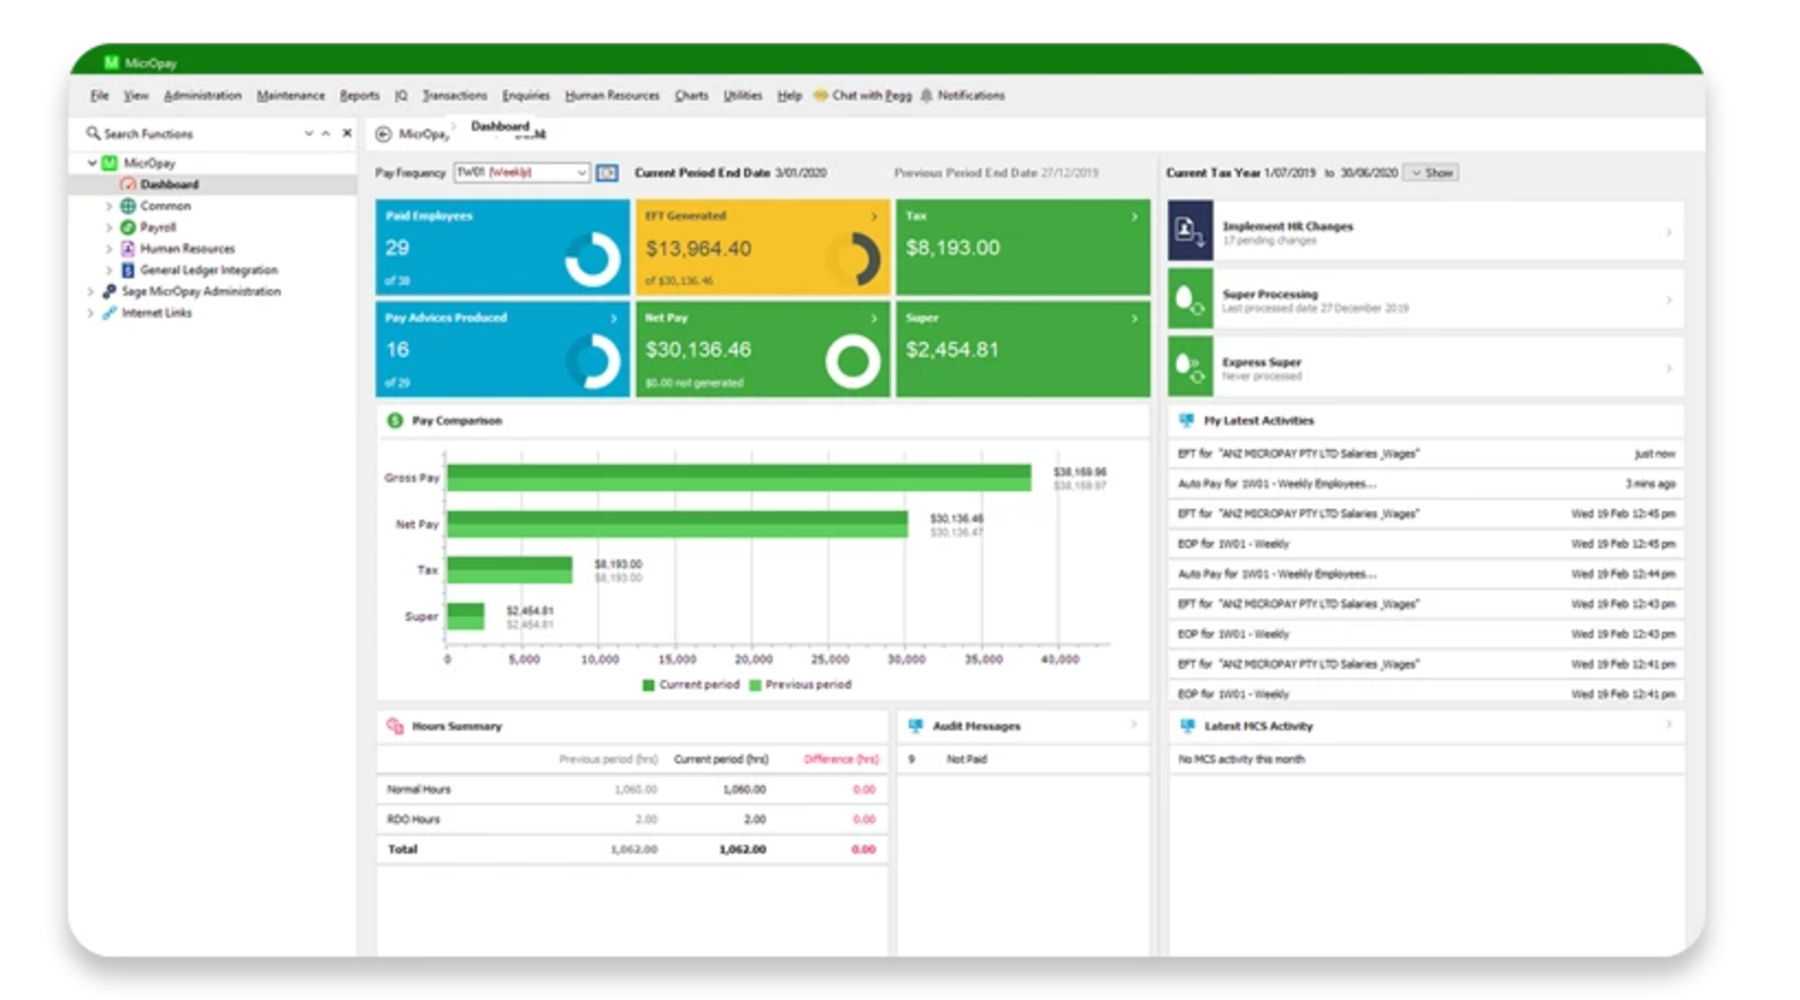Viewport: 1800px width, 1000px height.
Task: Click the Express Super icon
Action: click(1190, 367)
